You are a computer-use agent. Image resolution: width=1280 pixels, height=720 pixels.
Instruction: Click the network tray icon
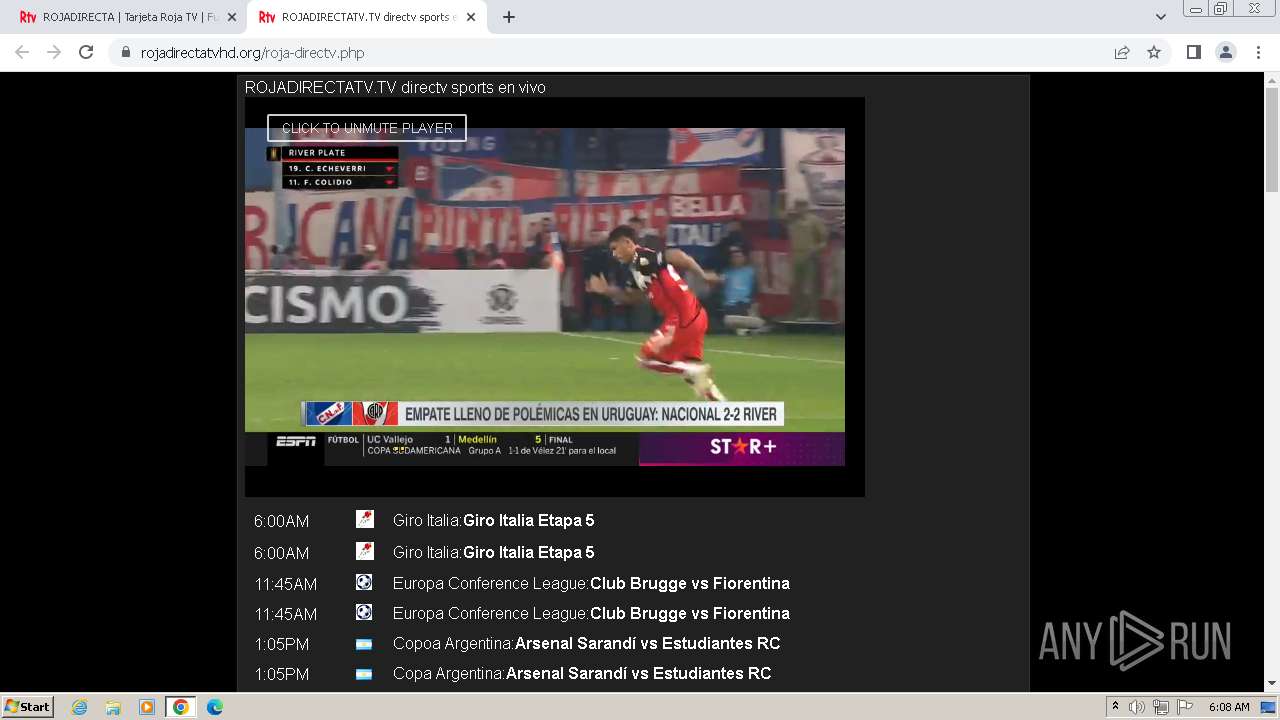tap(1160, 707)
